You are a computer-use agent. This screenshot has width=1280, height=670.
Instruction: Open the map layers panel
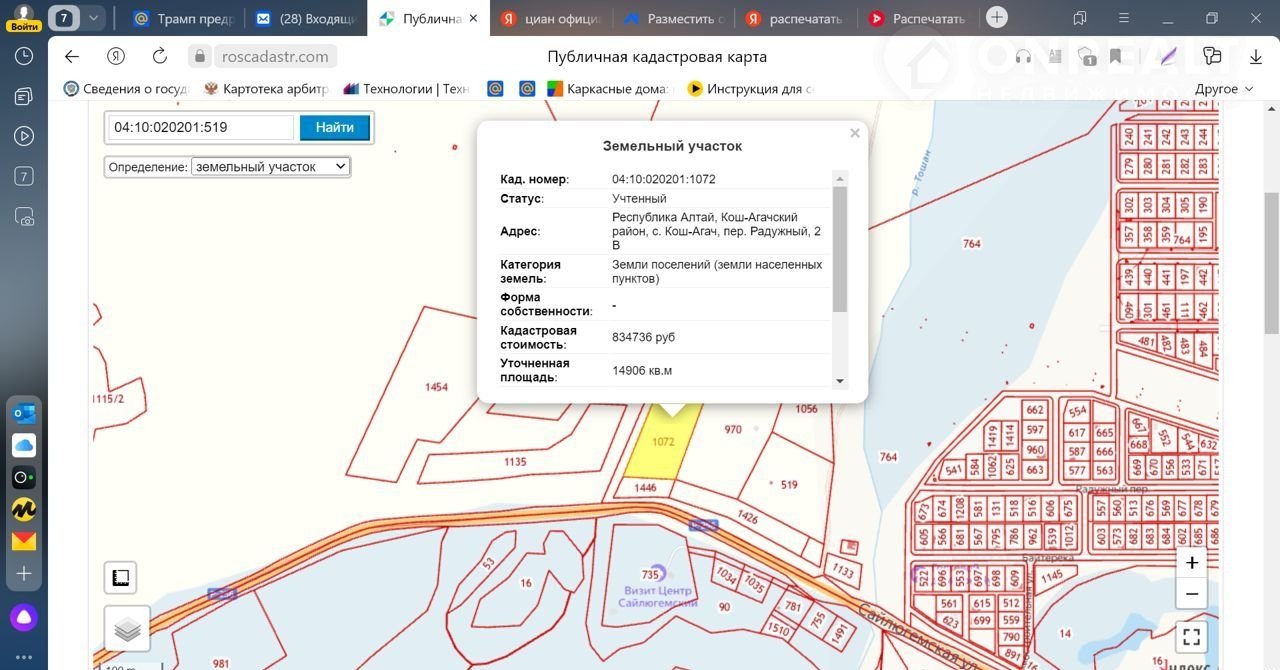click(x=127, y=629)
